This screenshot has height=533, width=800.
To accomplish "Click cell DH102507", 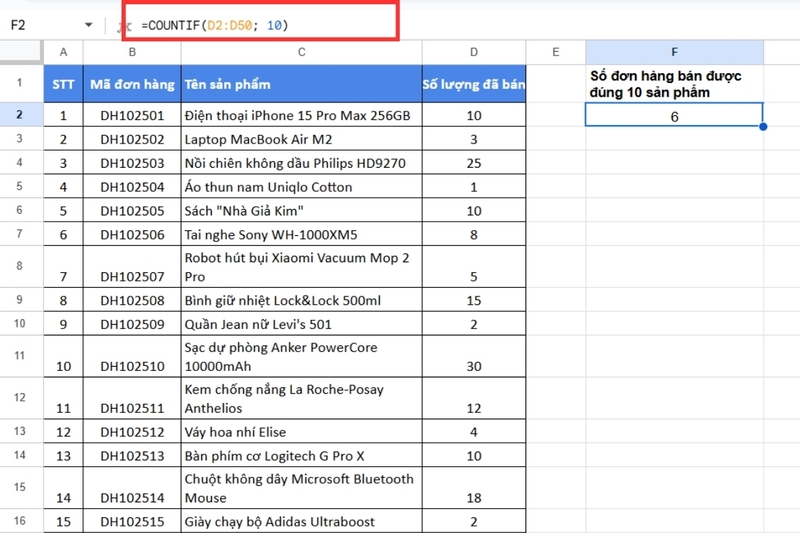I will (132, 267).
